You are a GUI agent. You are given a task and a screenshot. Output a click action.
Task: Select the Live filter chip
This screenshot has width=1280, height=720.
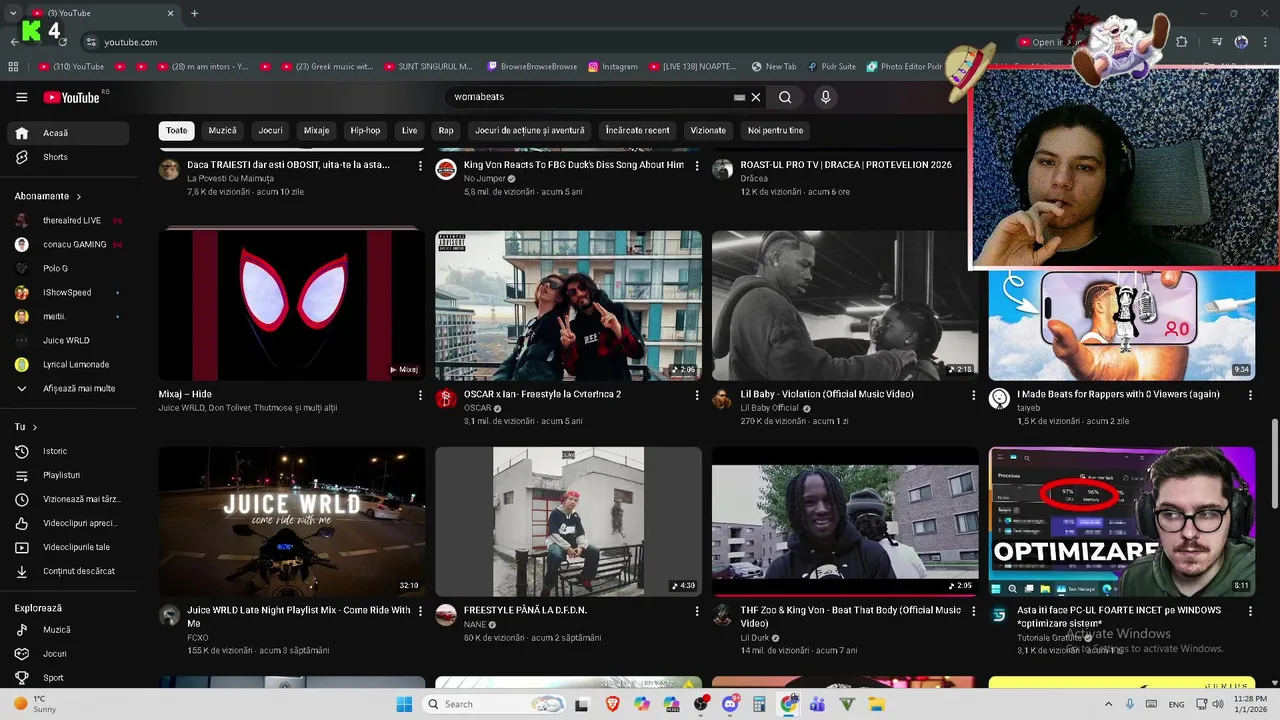(x=410, y=130)
